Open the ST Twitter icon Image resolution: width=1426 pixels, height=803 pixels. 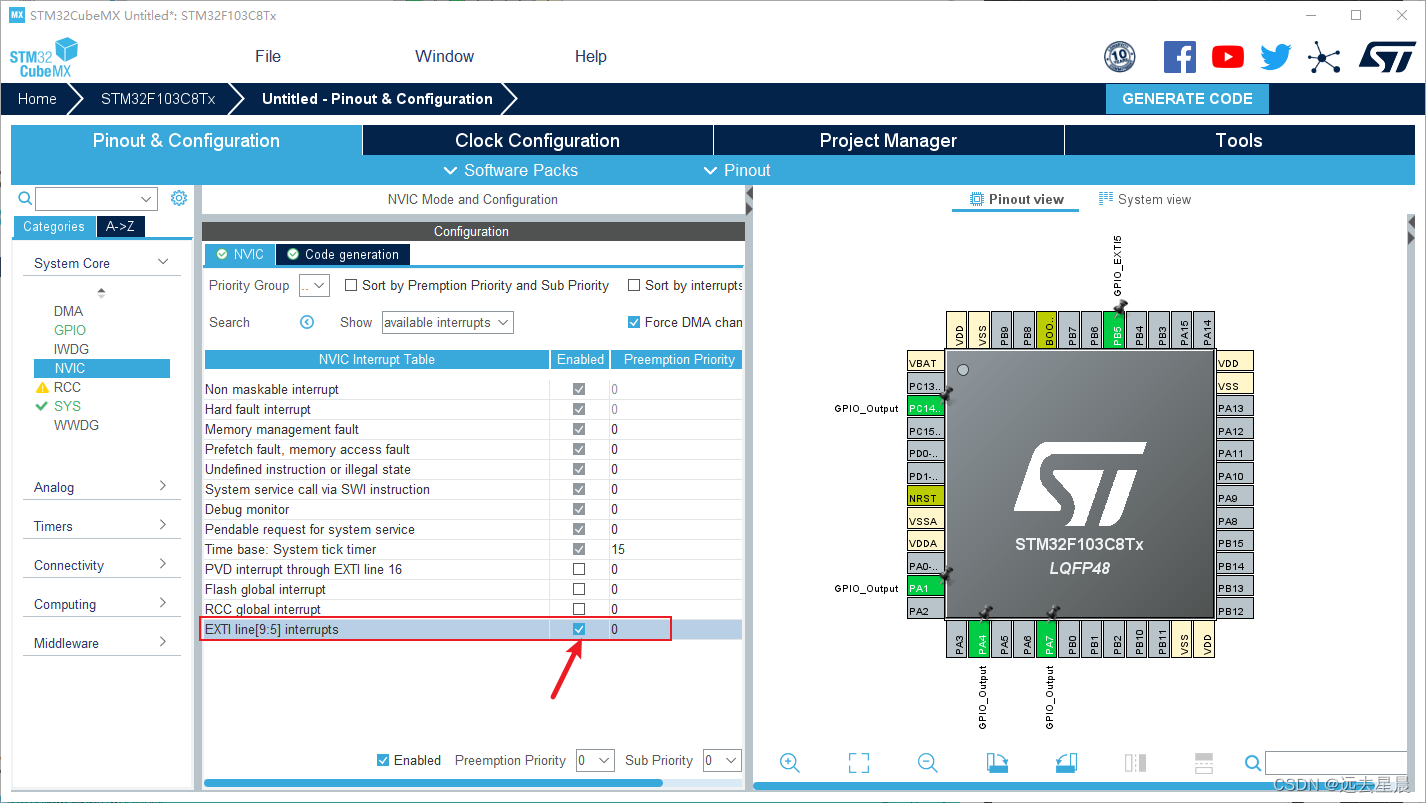click(1276, 57)
